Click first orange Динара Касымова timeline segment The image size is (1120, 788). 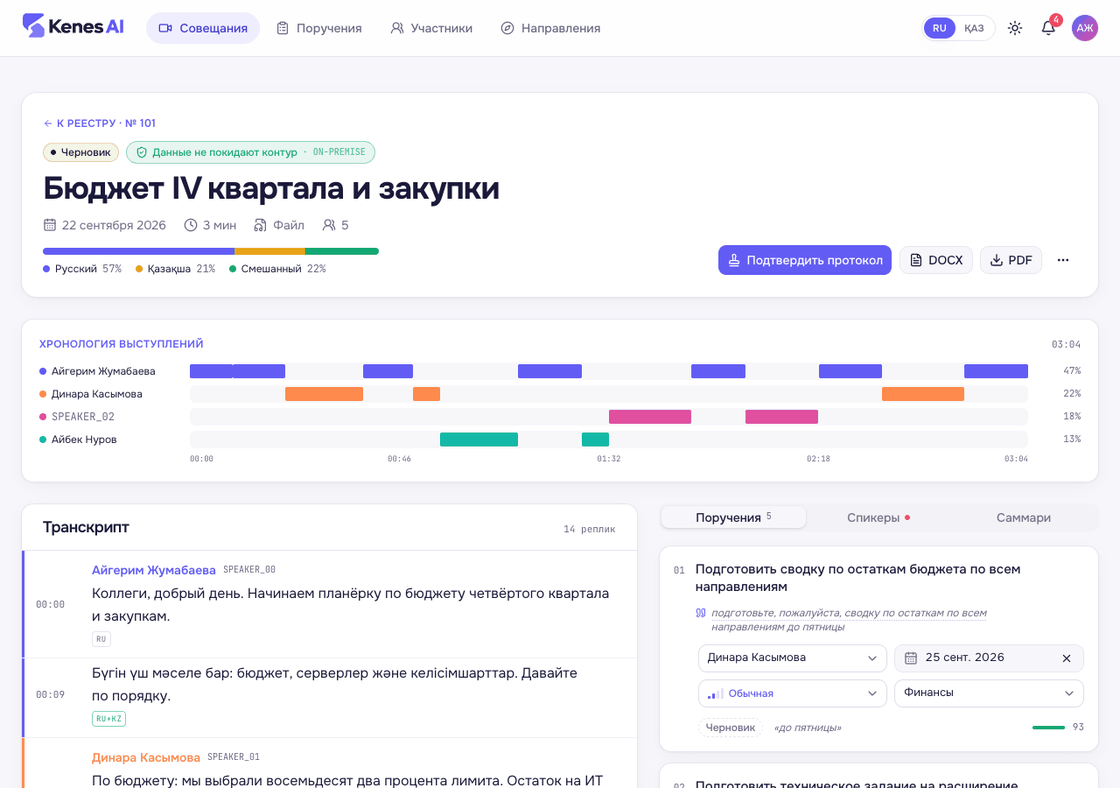(324, 394)
